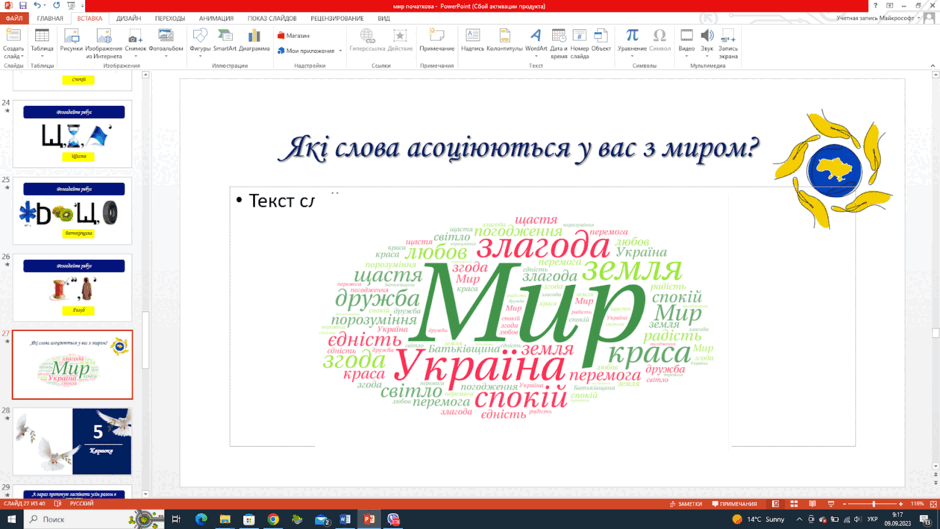Click the spell check icon in status bar
This screenshot has height=529, width=940.
tap(58, 504)
